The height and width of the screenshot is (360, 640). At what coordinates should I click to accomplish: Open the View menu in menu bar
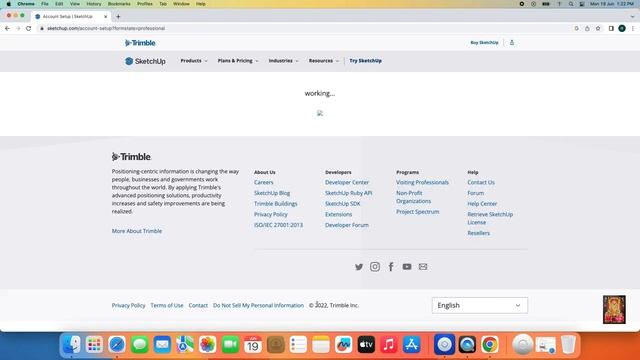click(x=75, y=4)
